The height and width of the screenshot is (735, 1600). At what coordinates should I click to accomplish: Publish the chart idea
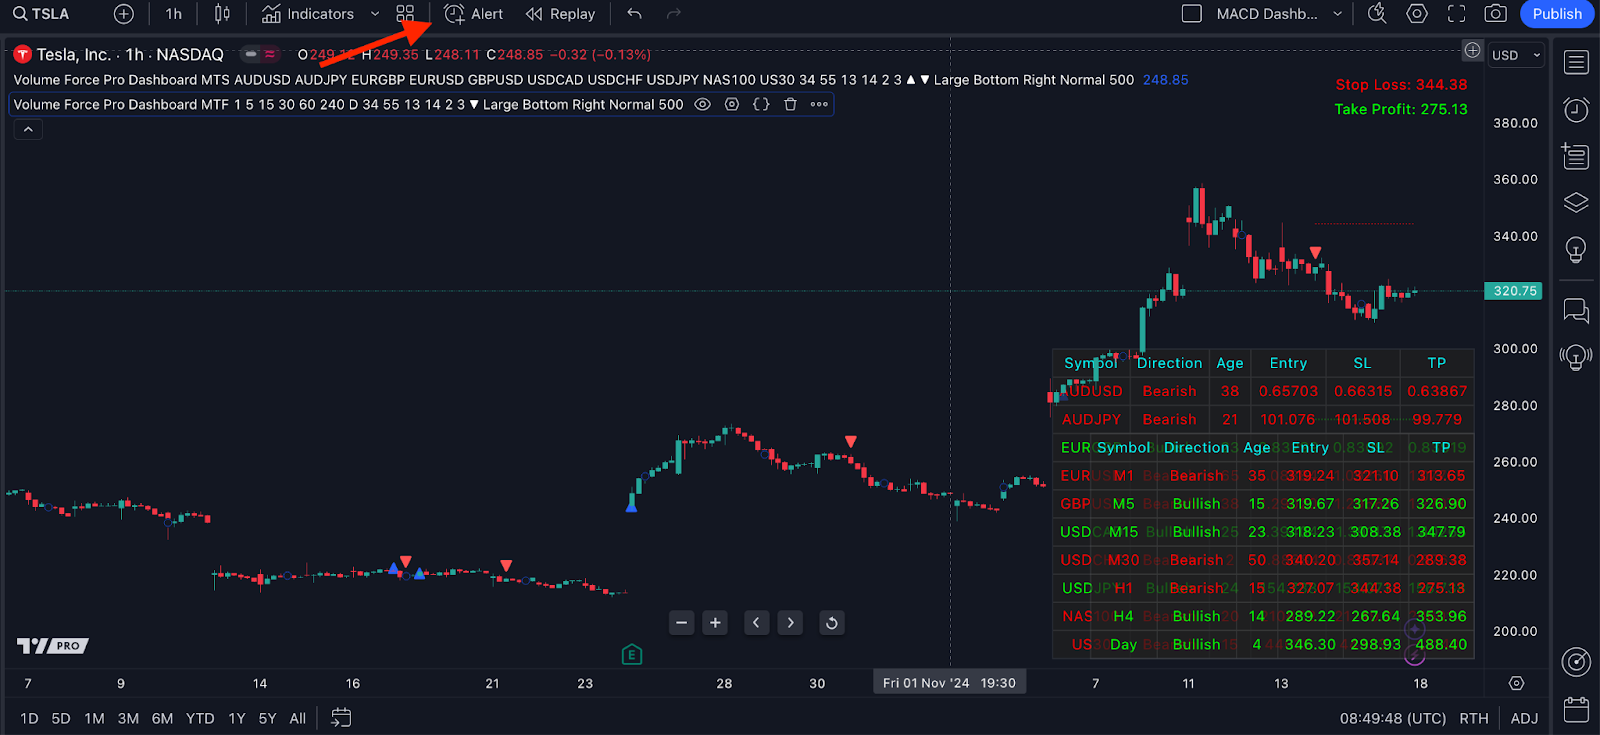click(1557, 14)
